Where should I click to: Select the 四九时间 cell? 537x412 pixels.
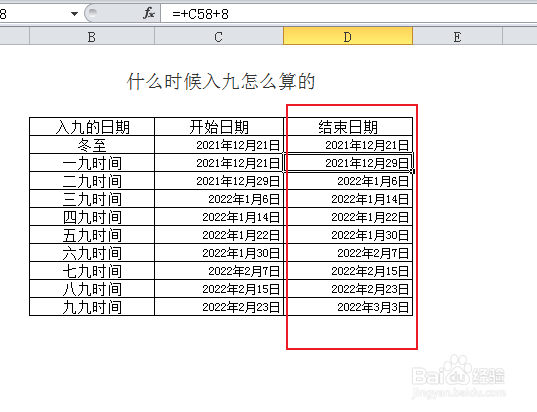pyautogui.click(x=92, y=217)
